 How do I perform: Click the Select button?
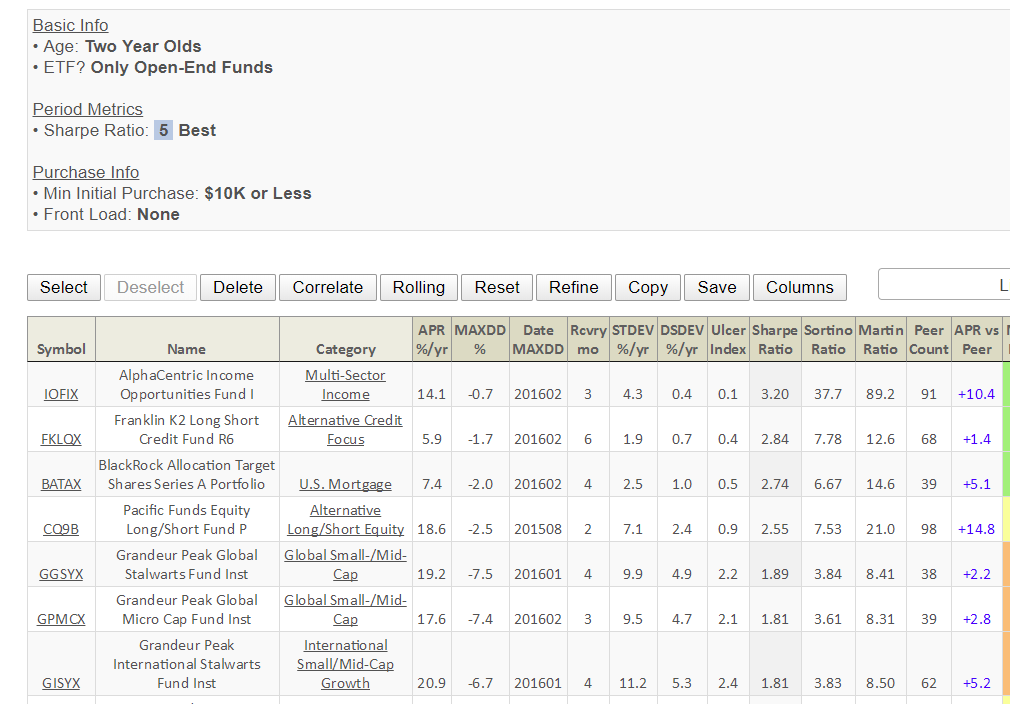(x=63, y=287)
